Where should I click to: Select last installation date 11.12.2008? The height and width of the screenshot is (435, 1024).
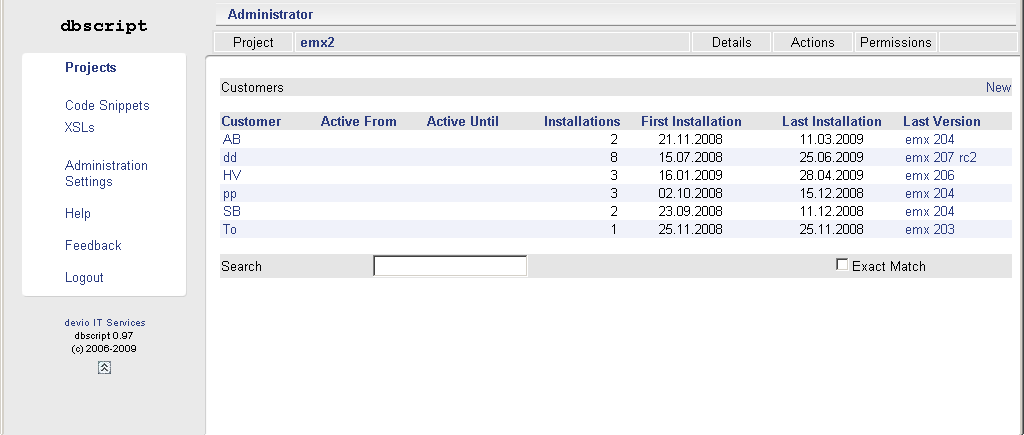click(x=831, y=212)
